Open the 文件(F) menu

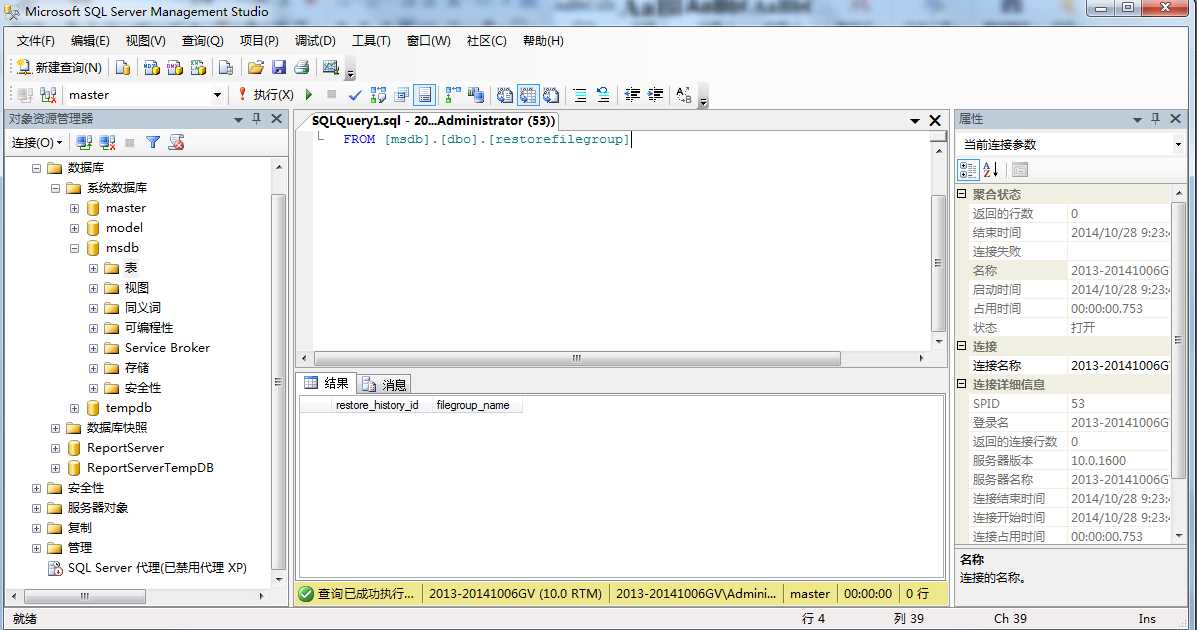pos(36,40)
